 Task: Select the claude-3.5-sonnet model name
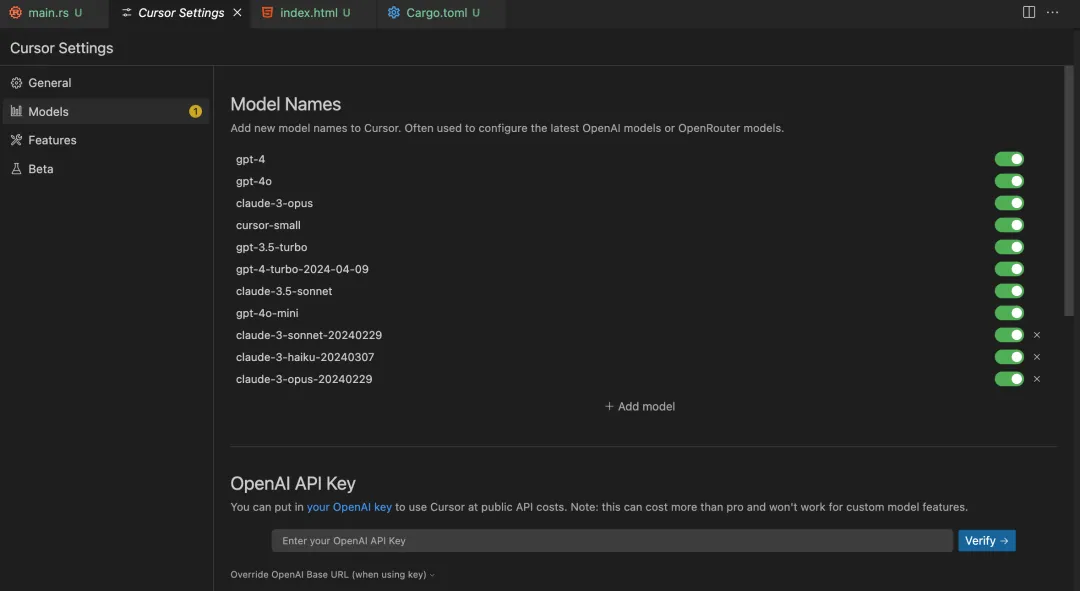coord(284,291)
